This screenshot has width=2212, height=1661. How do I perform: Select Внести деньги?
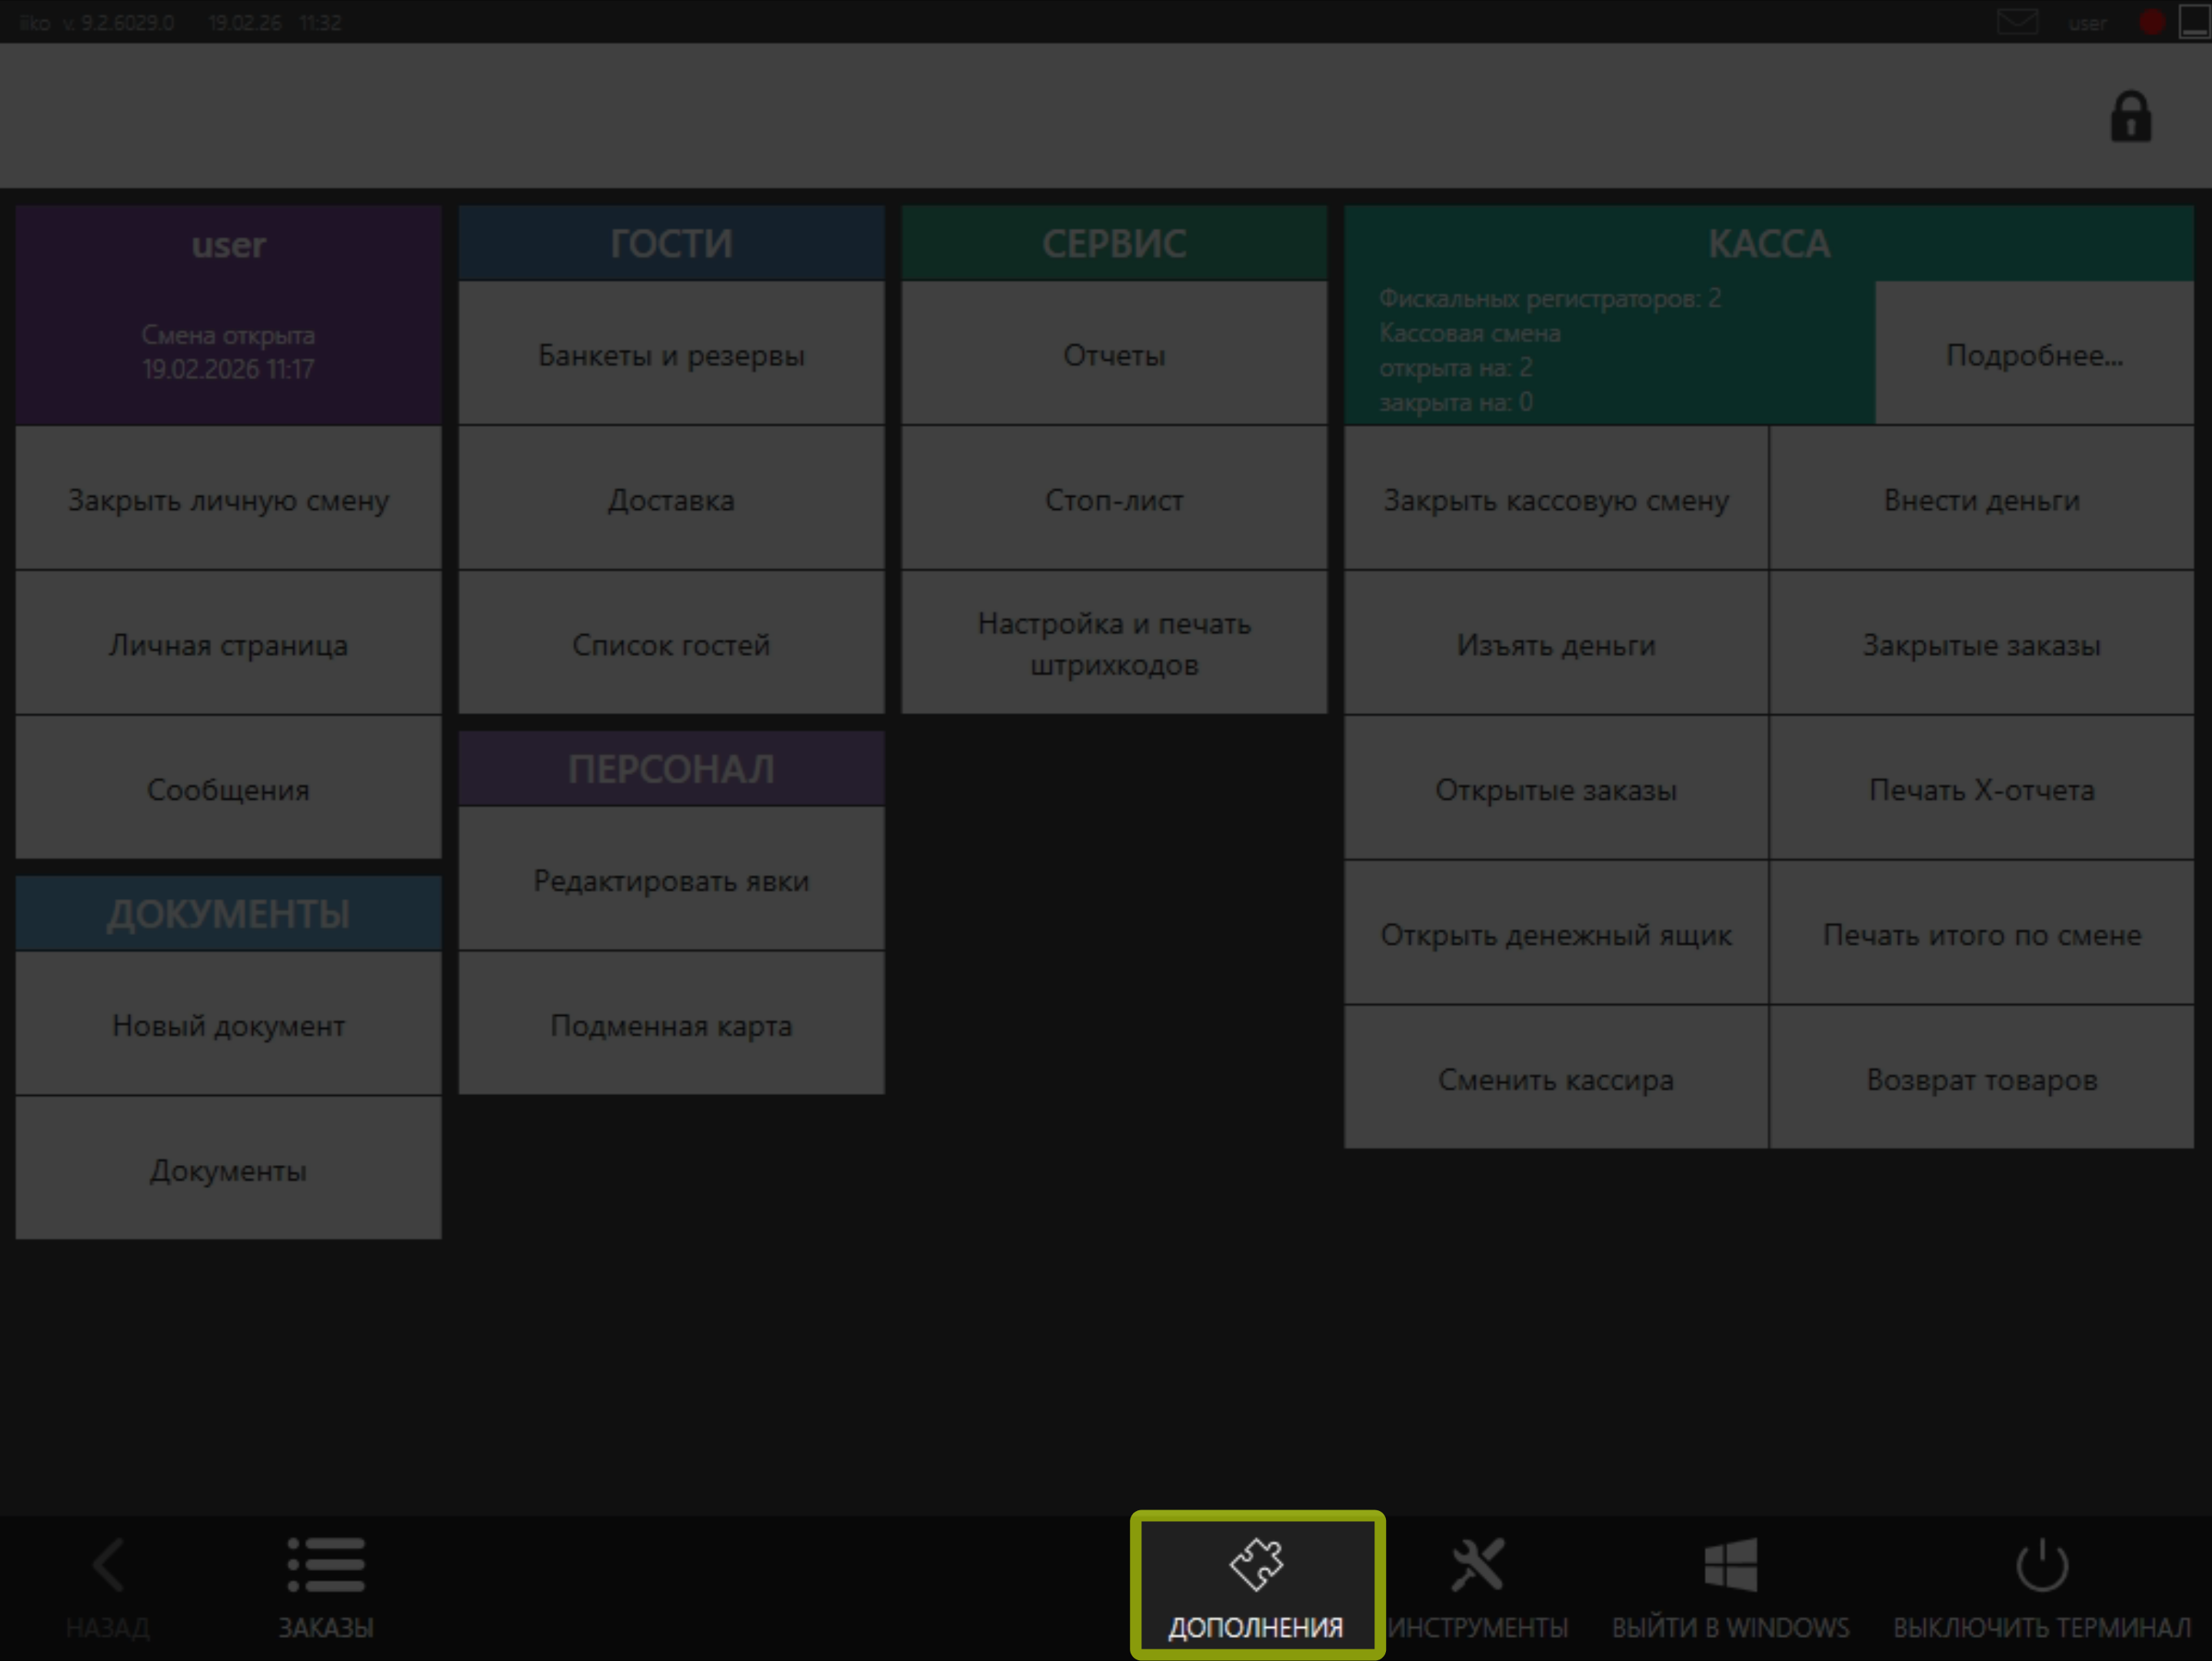point(1981,500)
